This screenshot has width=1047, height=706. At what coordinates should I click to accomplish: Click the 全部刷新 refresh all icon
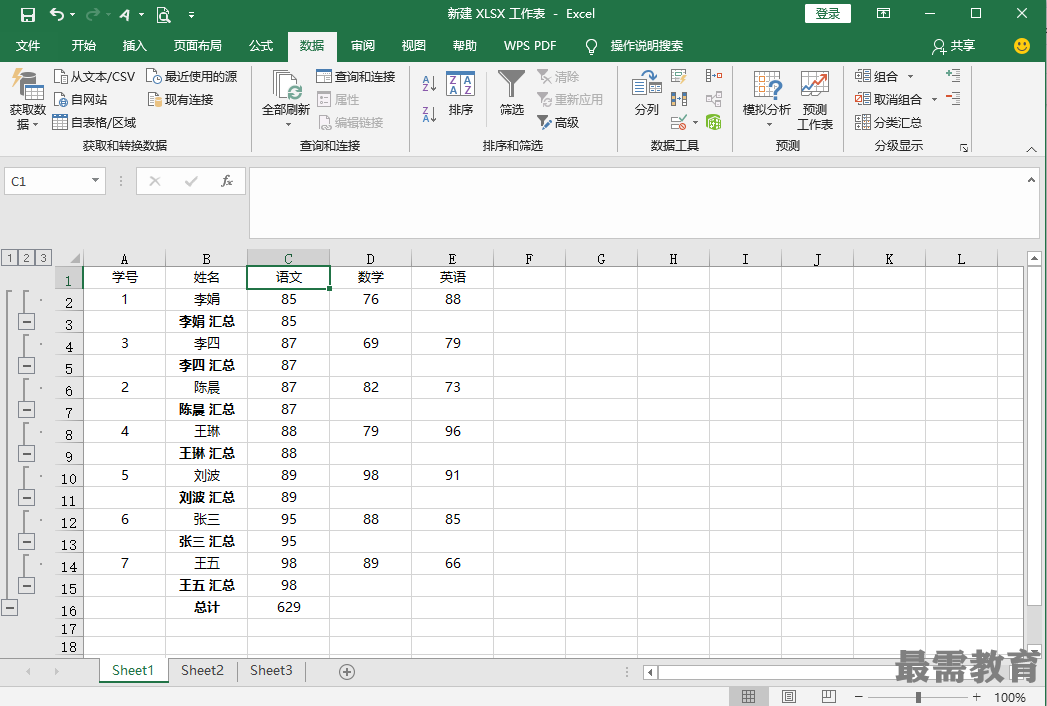click(x=287, y=85)
